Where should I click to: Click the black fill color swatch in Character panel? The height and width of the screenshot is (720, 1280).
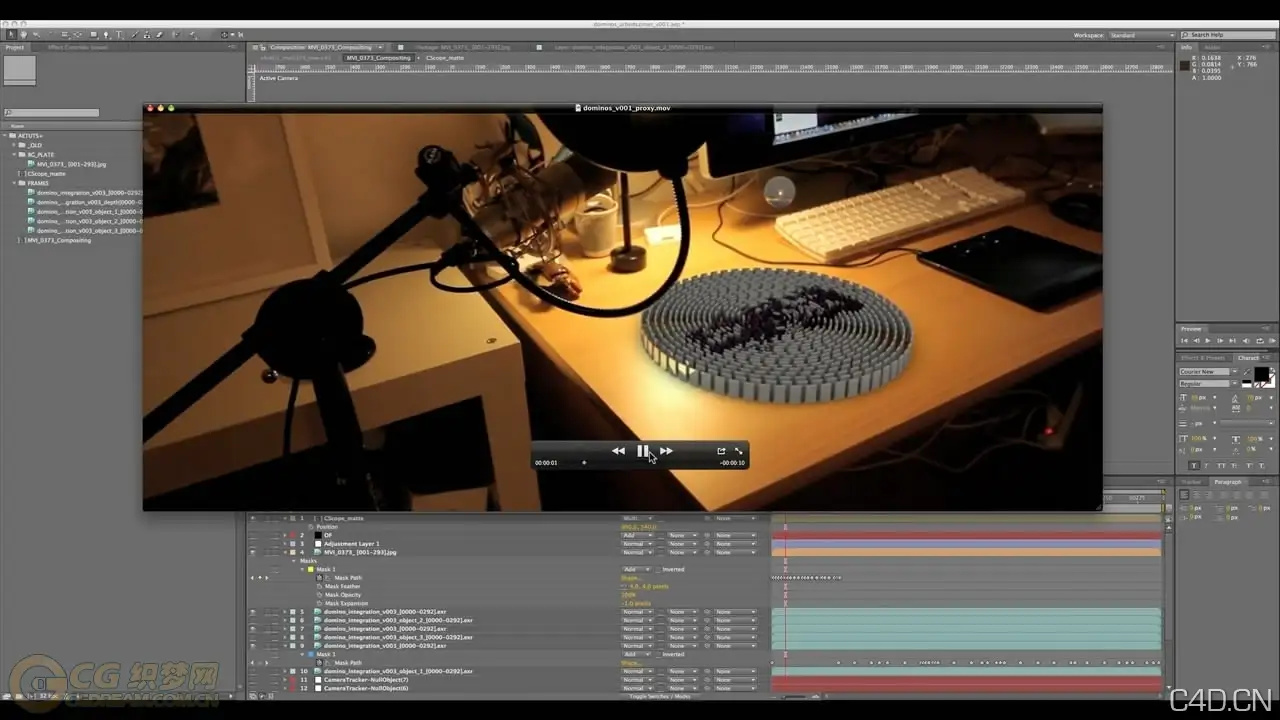(x=1261, y=375)
